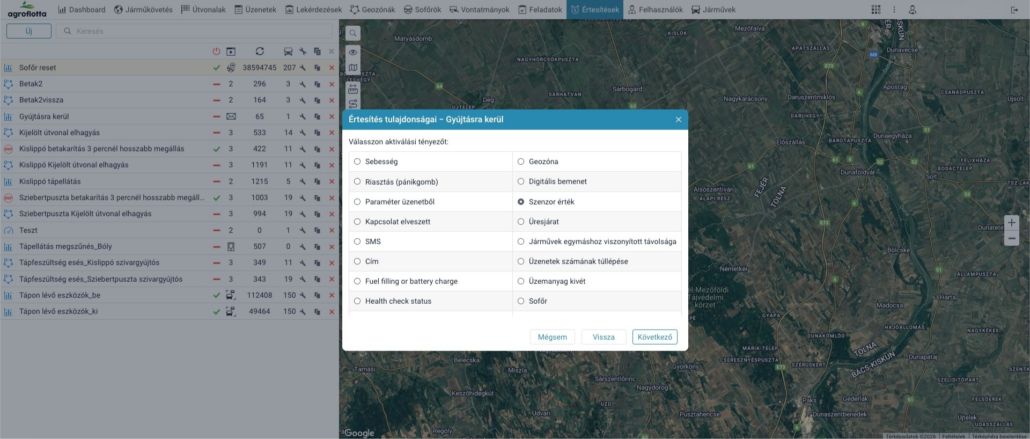Select the Sebesség radio option
Viewport: 1030px width, 439px height.
358,161
